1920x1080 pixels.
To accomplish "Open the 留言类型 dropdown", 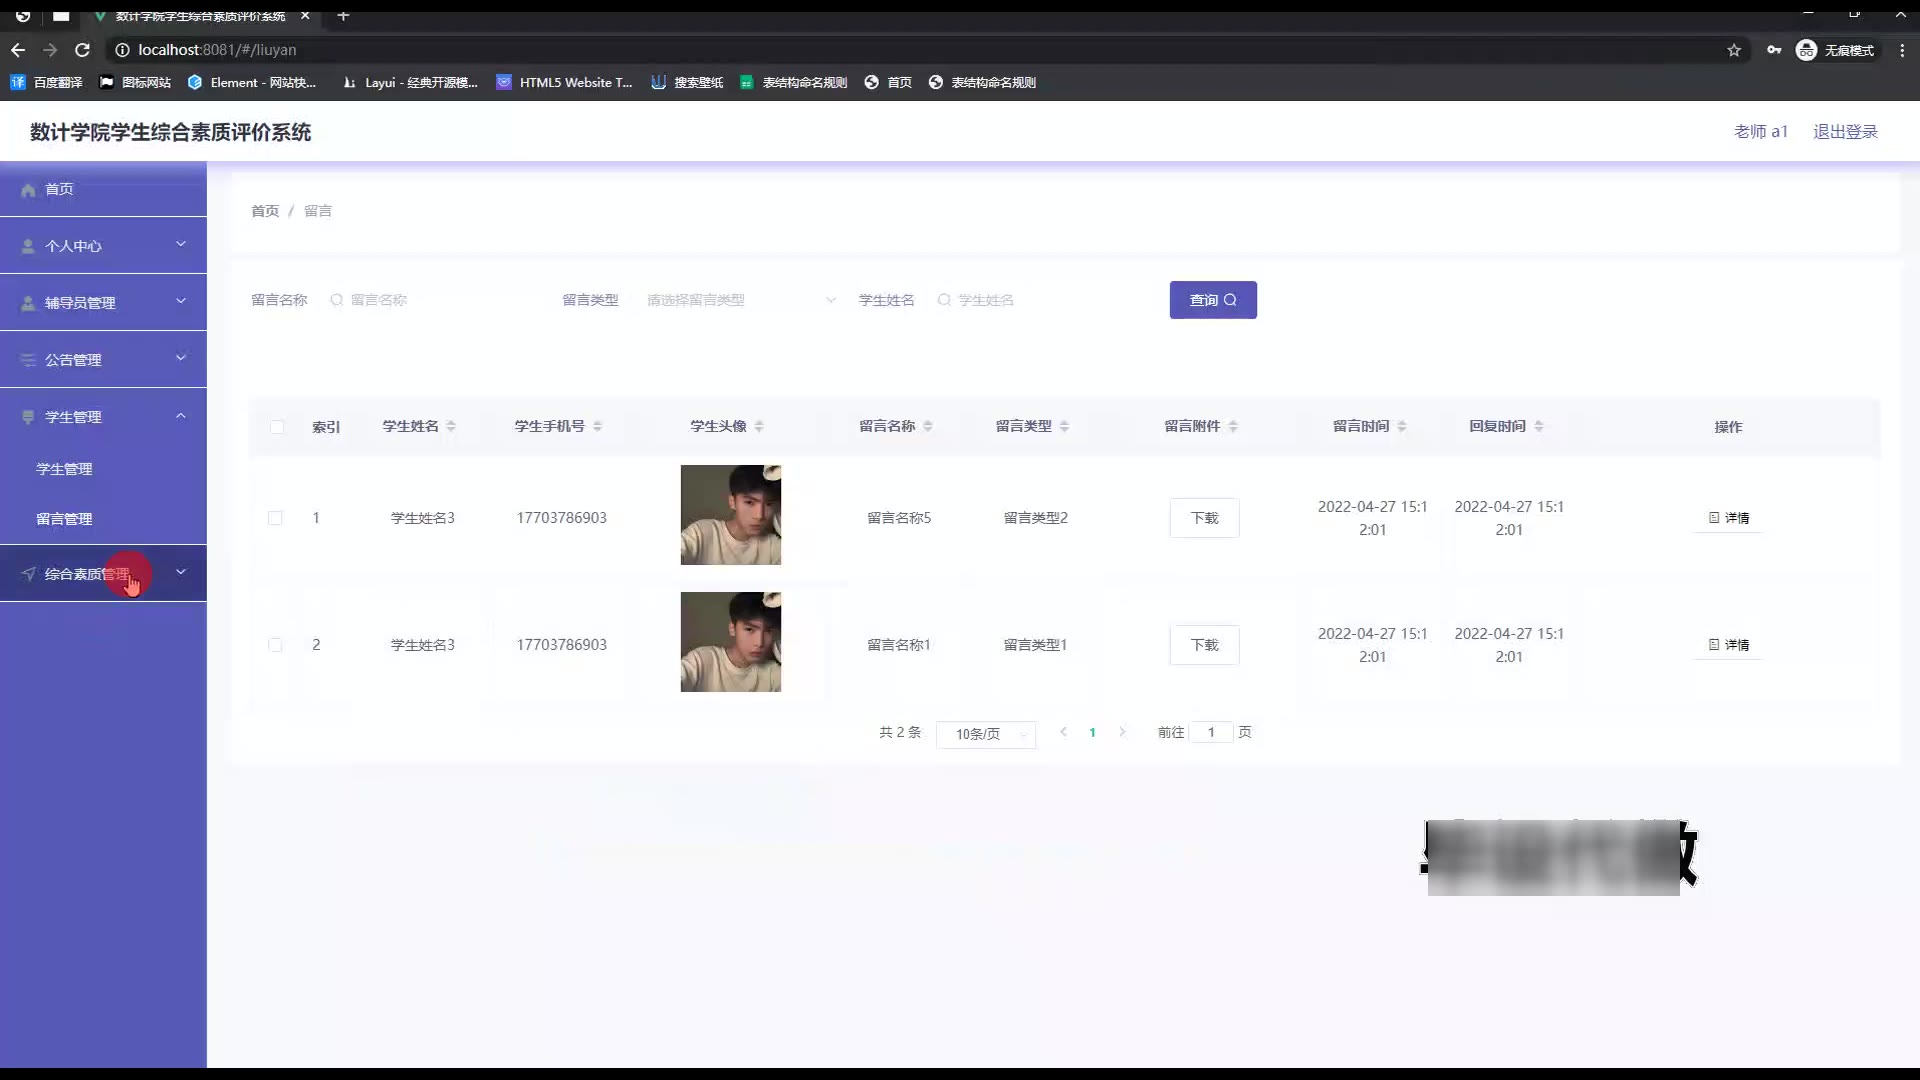I will click(x=740, y=300).
